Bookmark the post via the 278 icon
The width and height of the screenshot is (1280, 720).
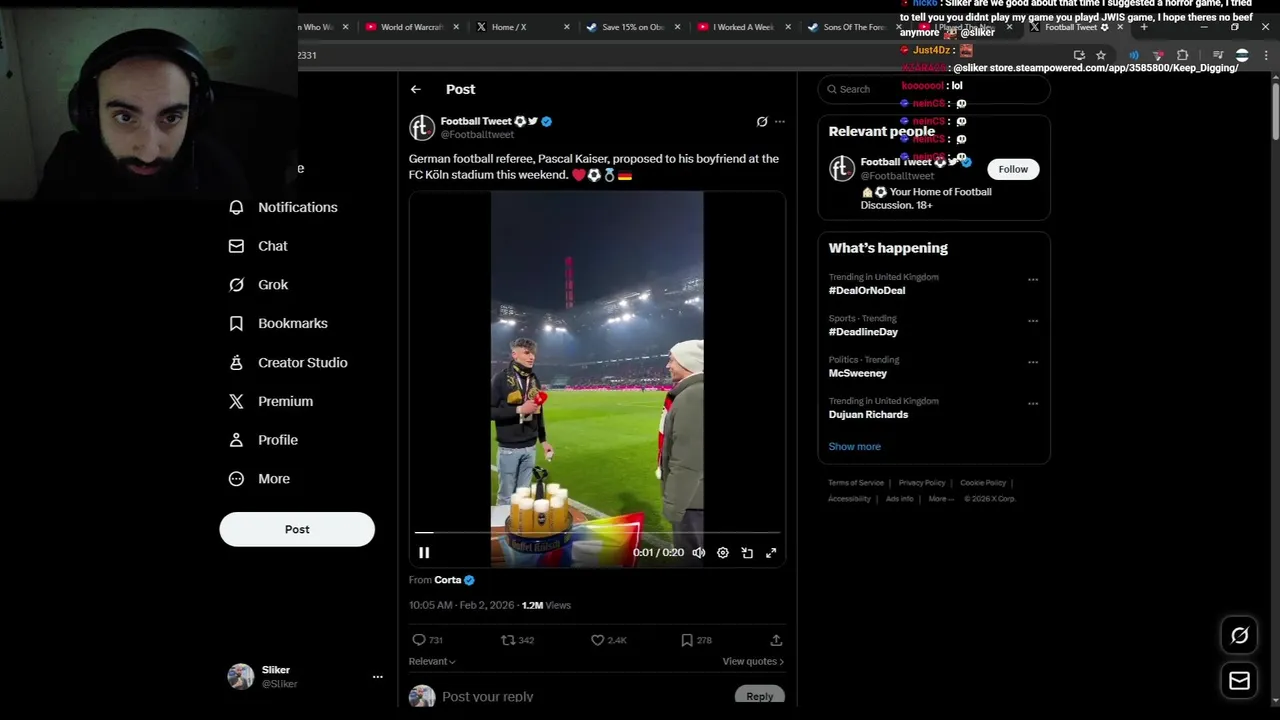[x=687, y=640]
